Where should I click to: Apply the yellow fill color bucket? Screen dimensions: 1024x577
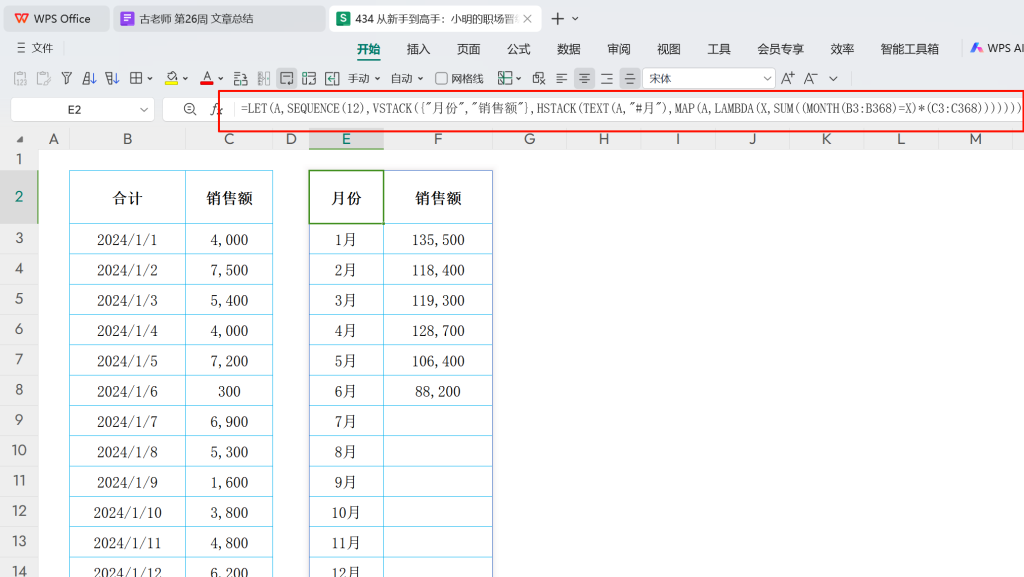(171, 78)
